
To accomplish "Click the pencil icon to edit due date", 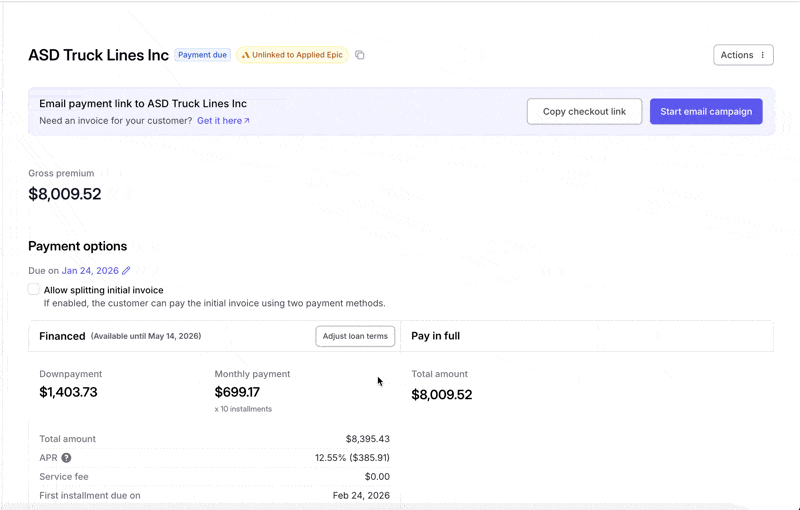I will point(126,270).
